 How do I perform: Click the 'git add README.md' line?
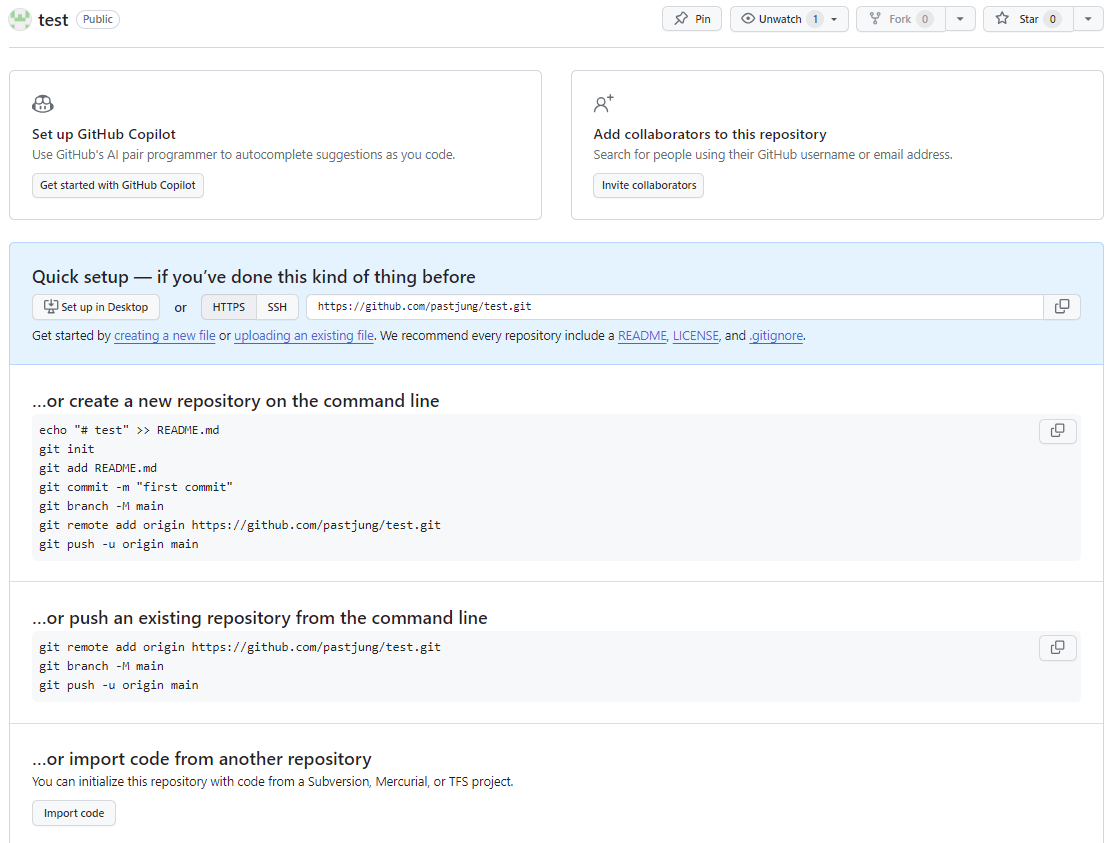pyautogui.click(x=98, y=468)
